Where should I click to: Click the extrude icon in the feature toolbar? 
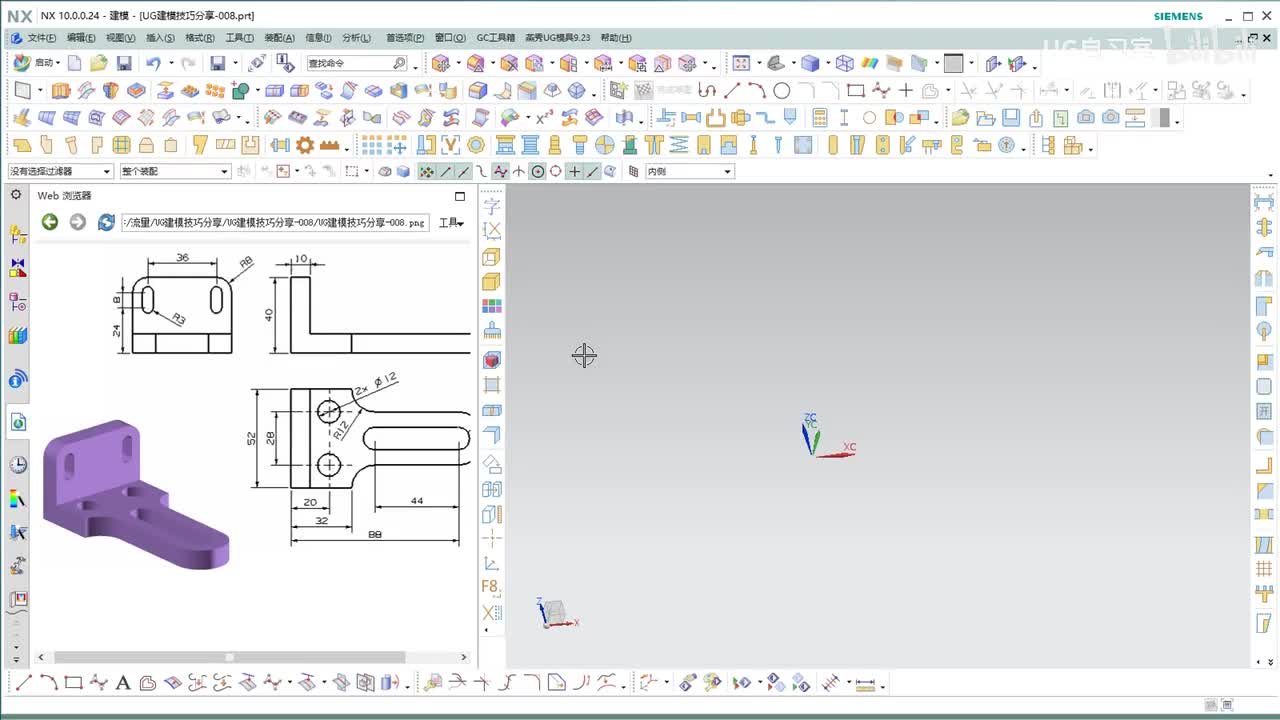(x=61, y=91)
